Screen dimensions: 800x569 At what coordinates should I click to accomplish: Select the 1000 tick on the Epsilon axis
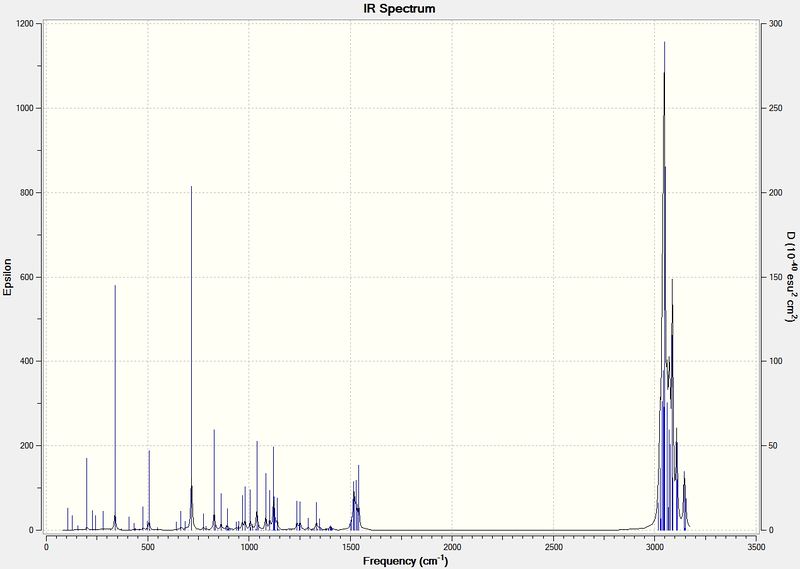25,108
